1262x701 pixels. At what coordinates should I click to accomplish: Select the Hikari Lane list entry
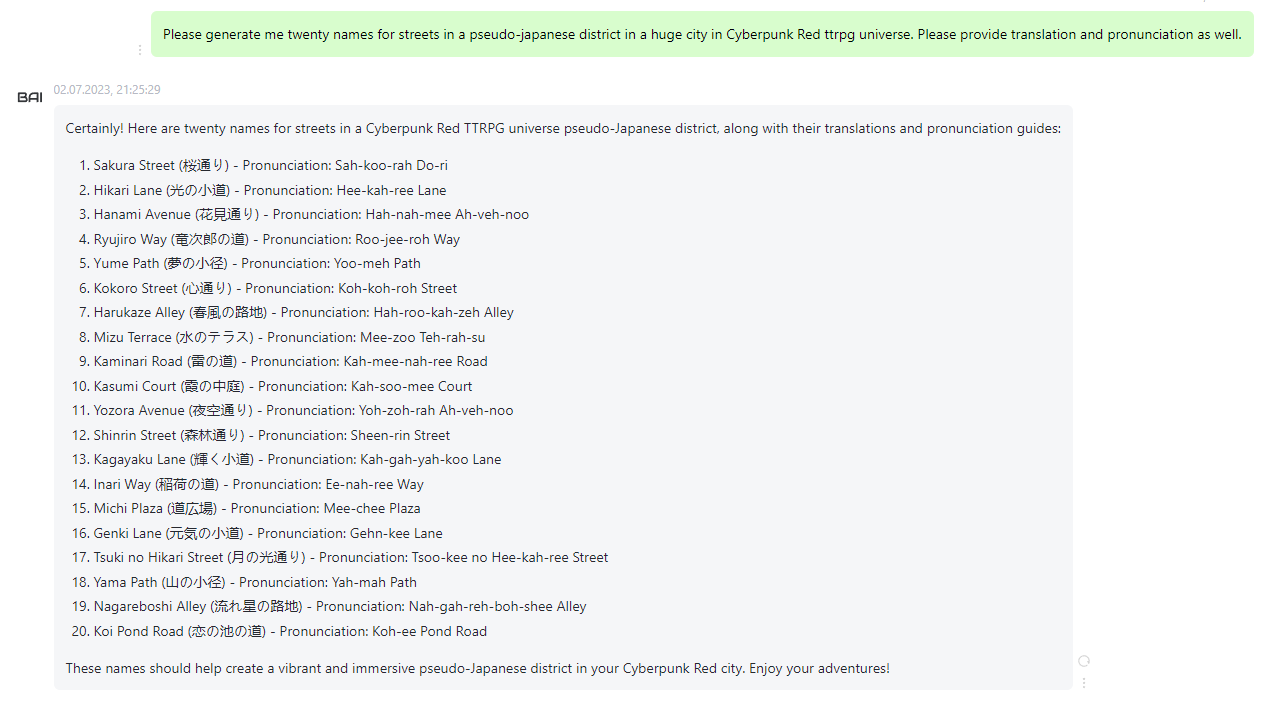(270, 190)
